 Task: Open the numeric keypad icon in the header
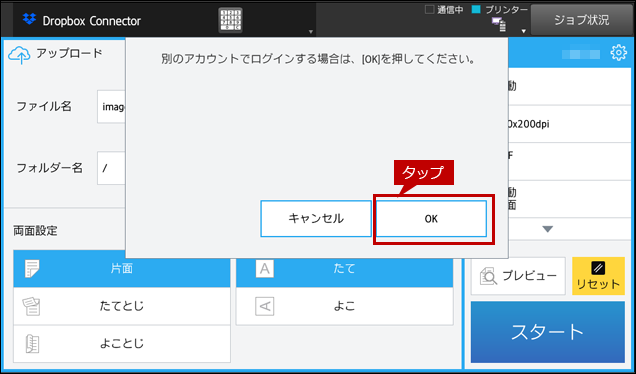point(230,20)
